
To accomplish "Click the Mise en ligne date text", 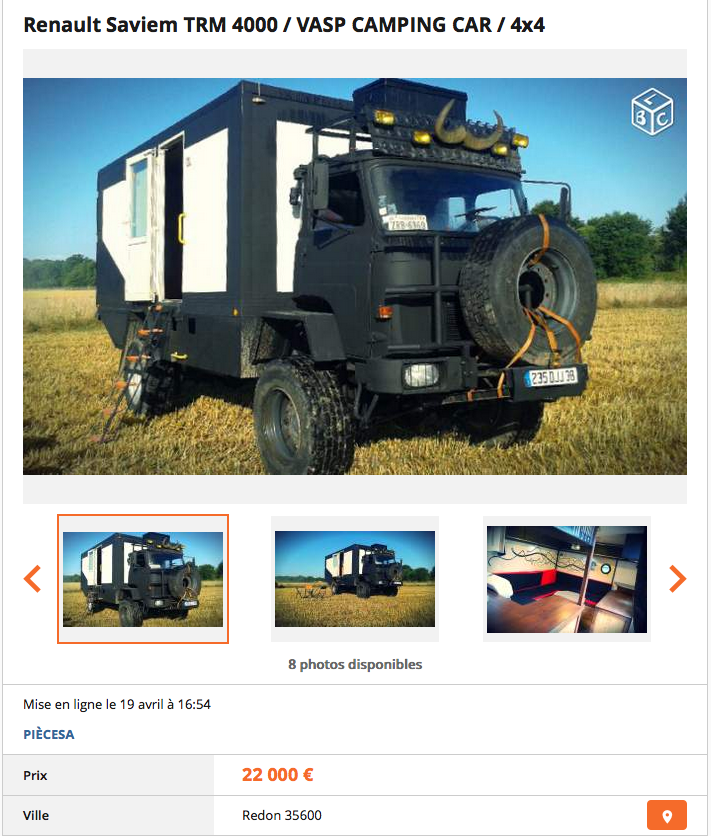I will pos(117,704).
